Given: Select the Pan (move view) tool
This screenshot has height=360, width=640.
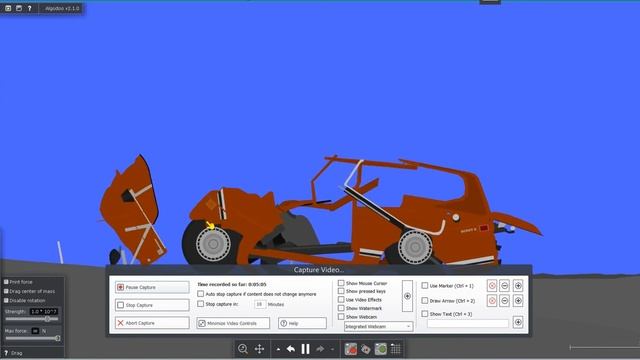Looking at the screenshot, I should 259,349.
